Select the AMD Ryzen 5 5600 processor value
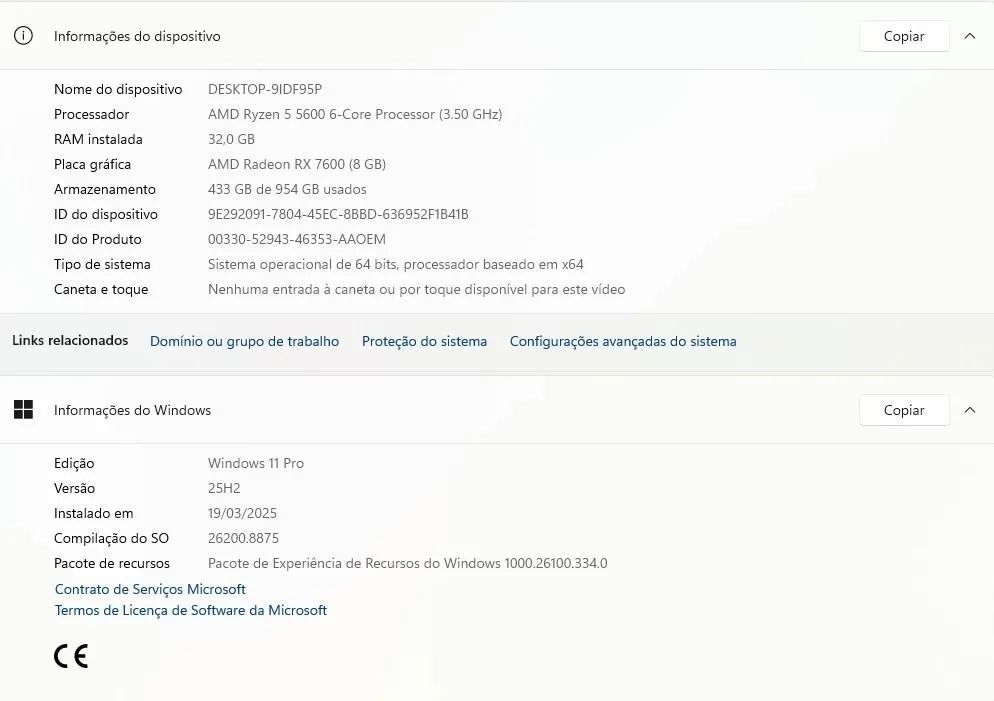 pos(355,114)
